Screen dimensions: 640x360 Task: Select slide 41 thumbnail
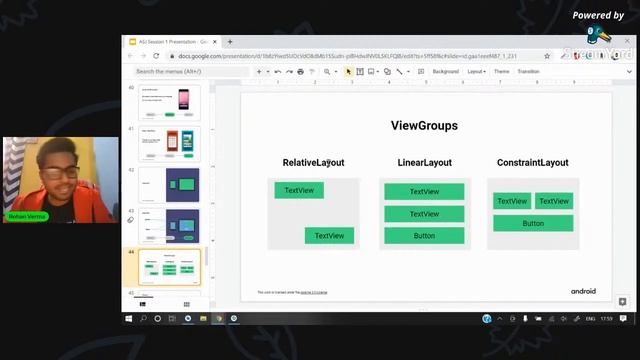(169, 144)
